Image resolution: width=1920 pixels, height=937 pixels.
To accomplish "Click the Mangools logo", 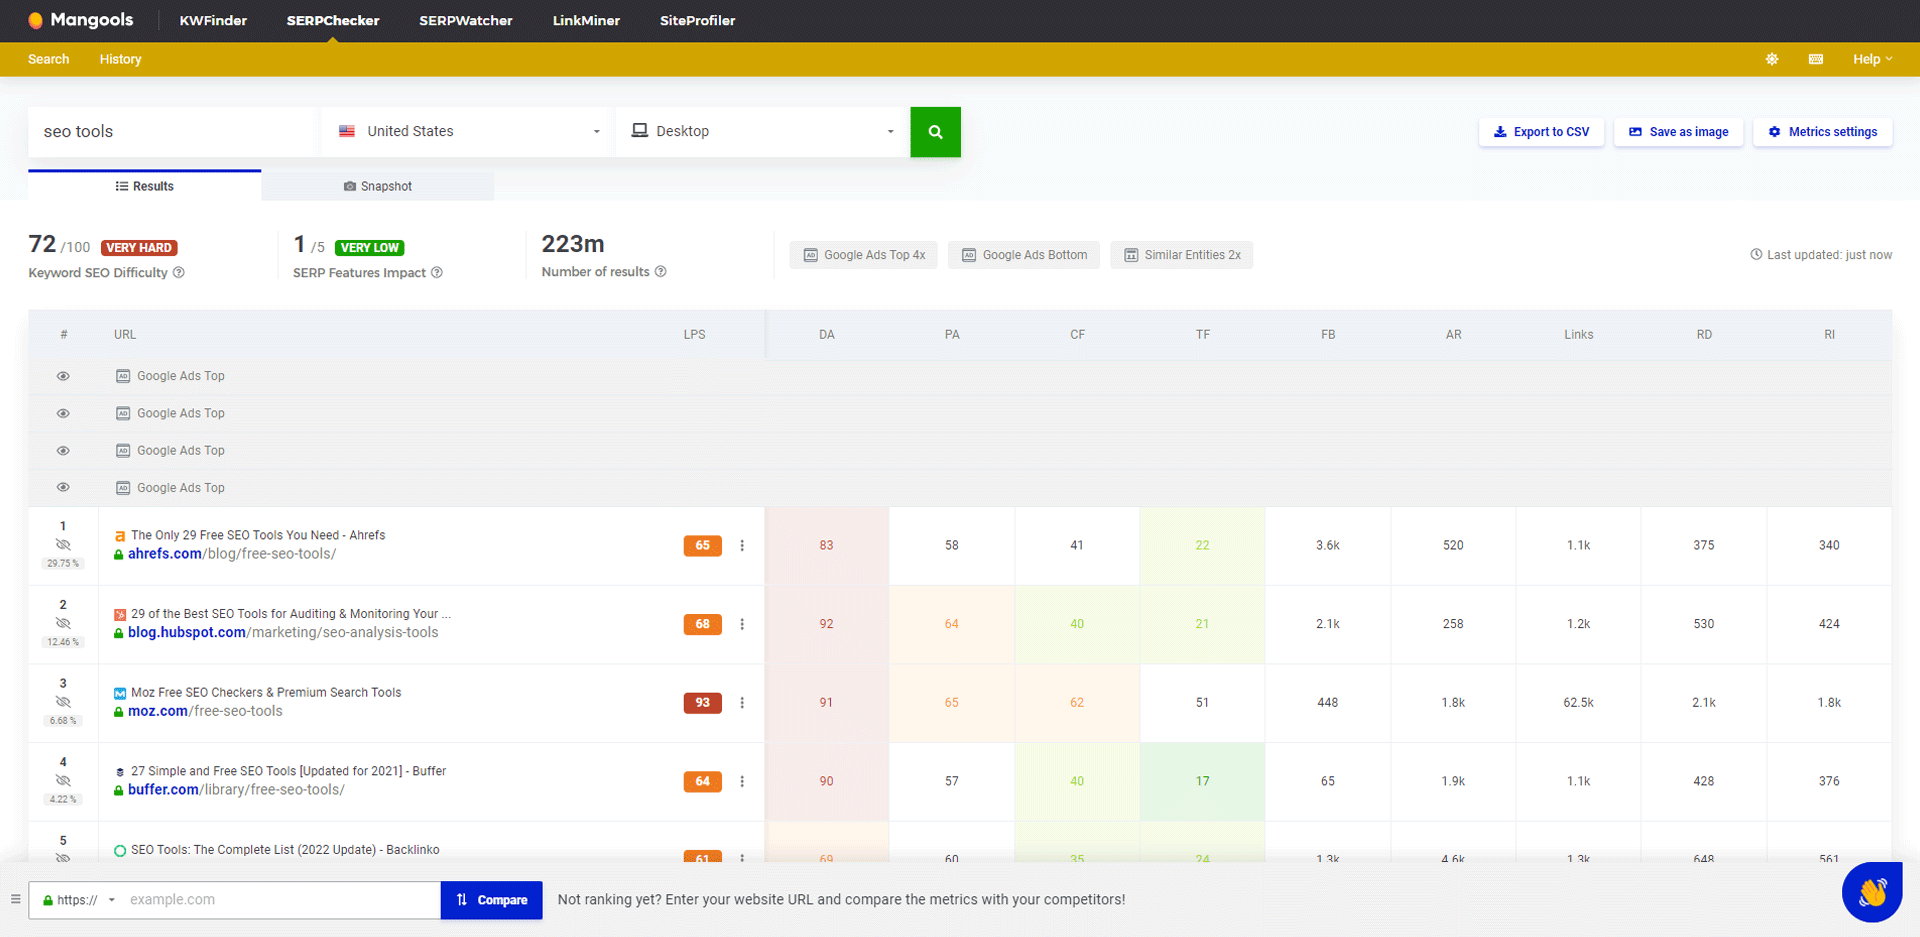I will point(80,20).
